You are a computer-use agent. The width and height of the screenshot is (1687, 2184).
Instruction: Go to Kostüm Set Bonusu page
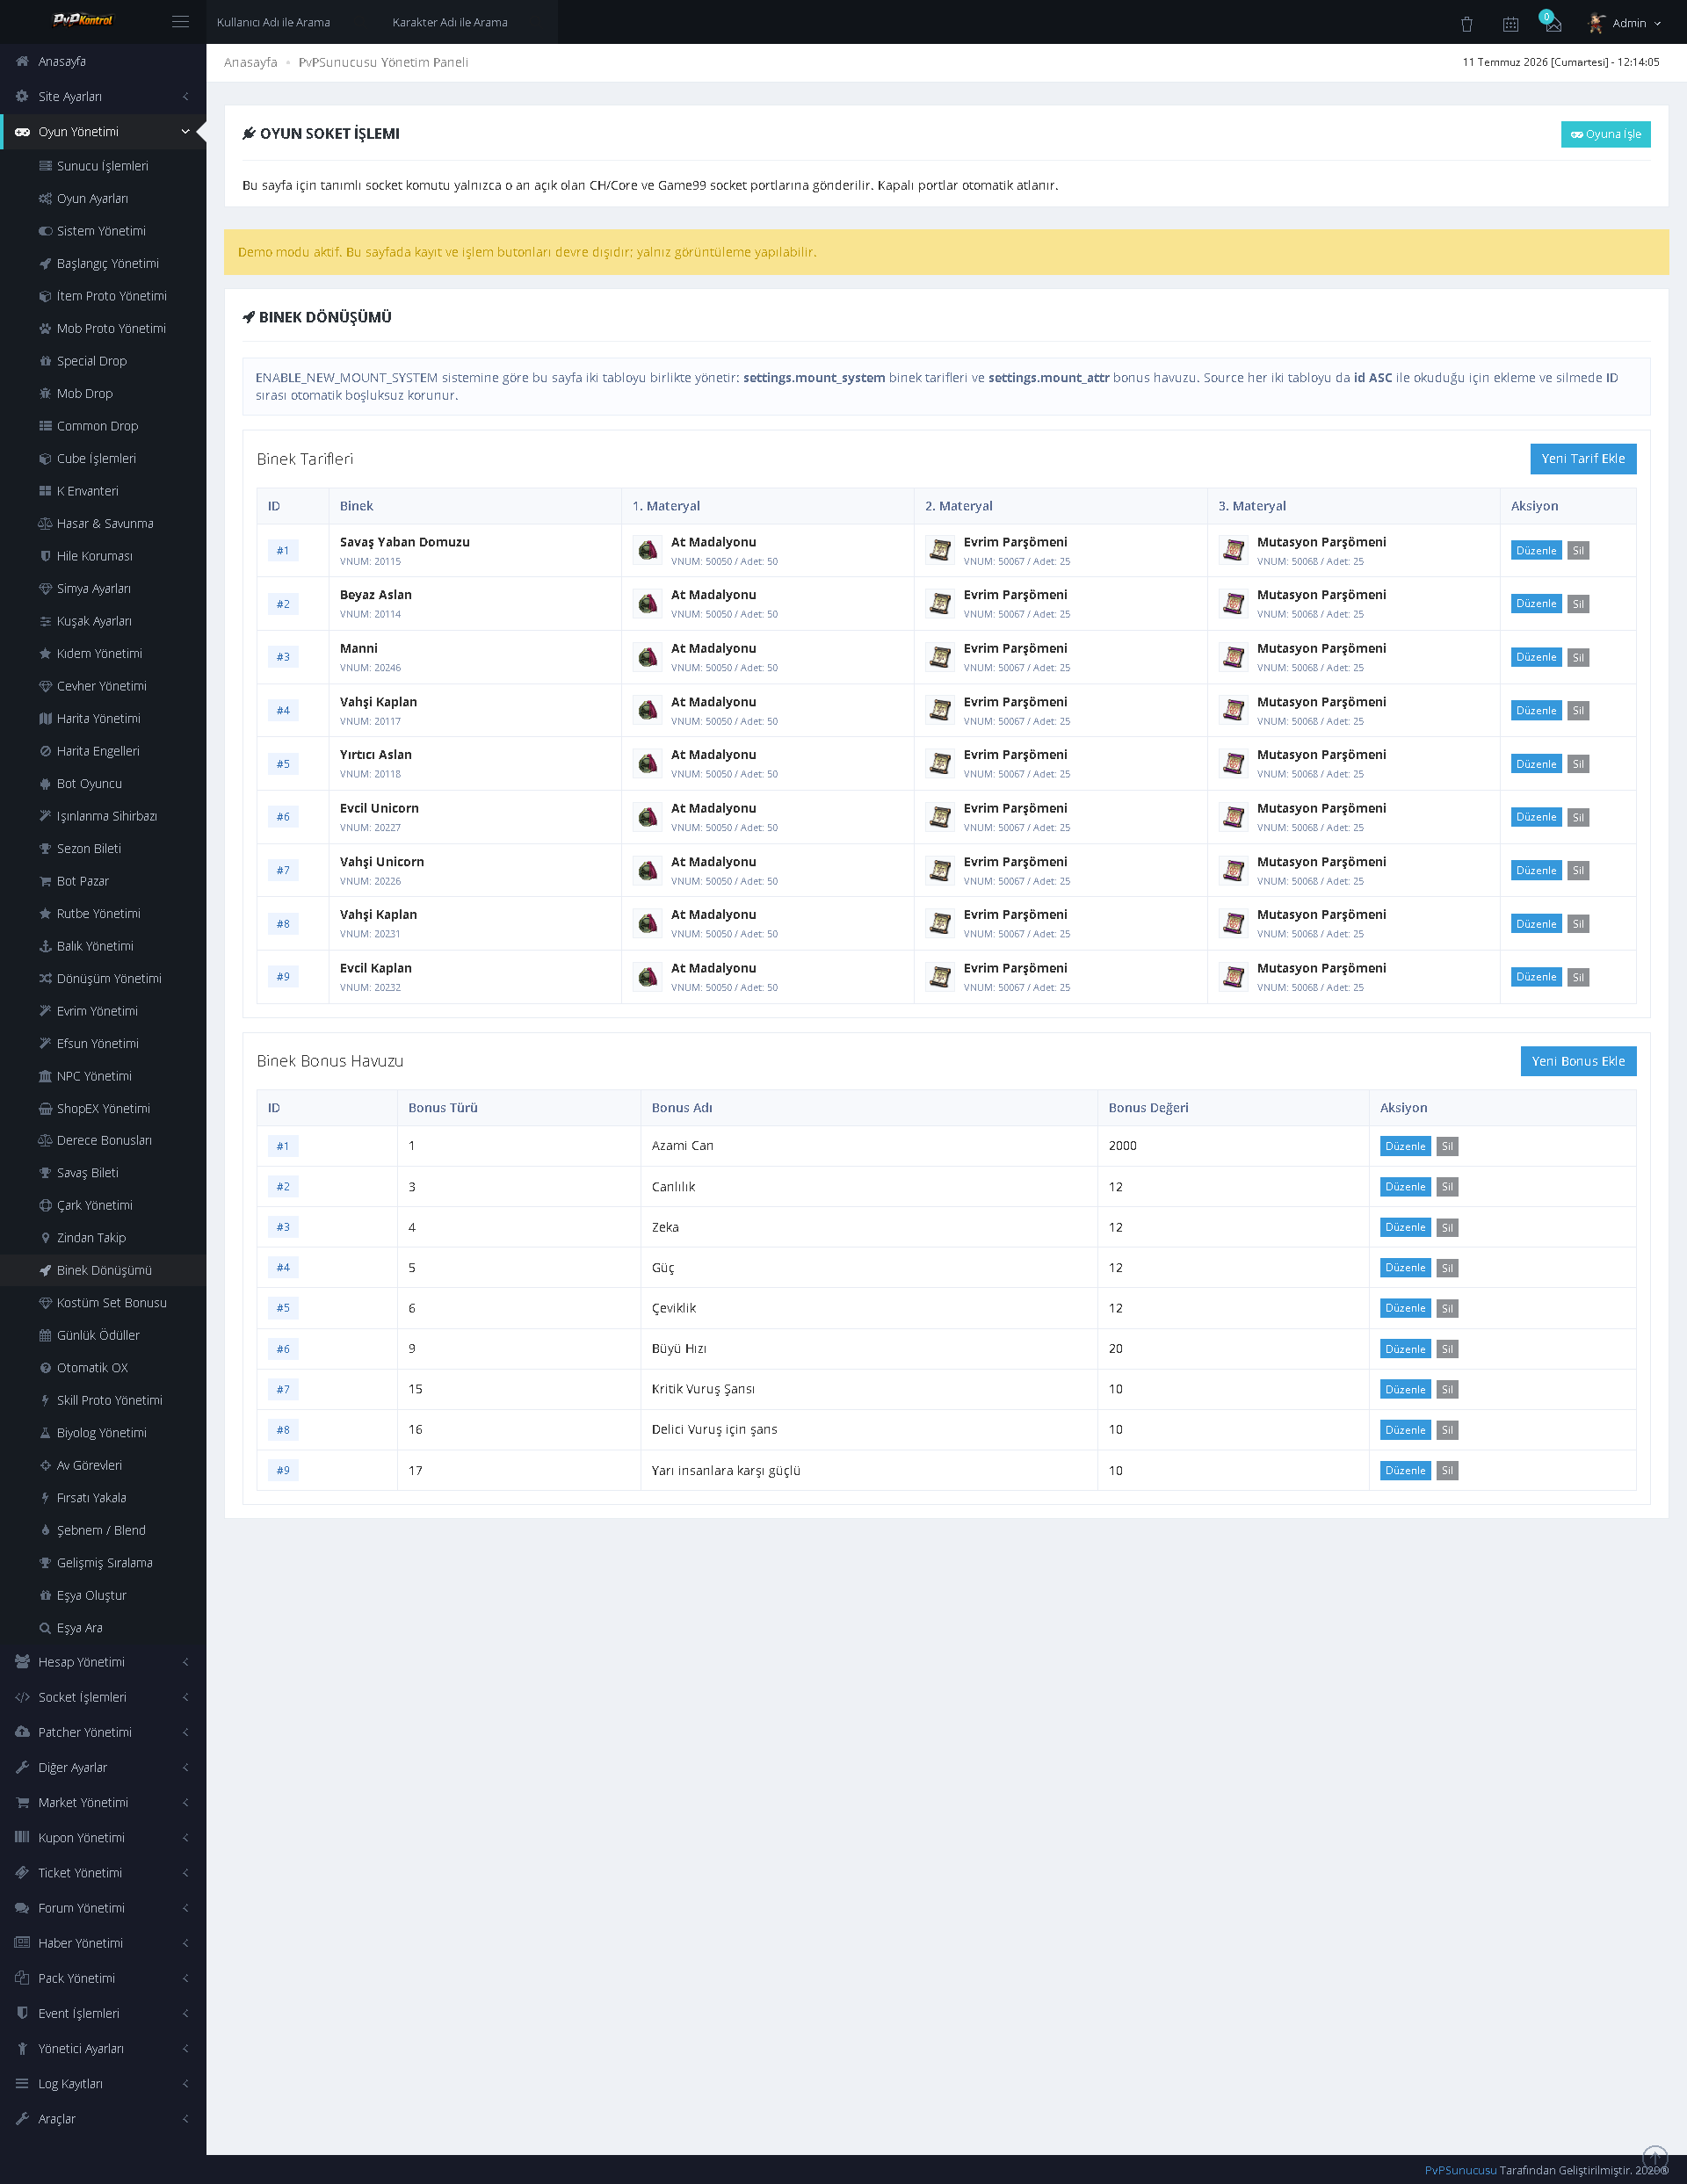click(x=111, y=1302)
